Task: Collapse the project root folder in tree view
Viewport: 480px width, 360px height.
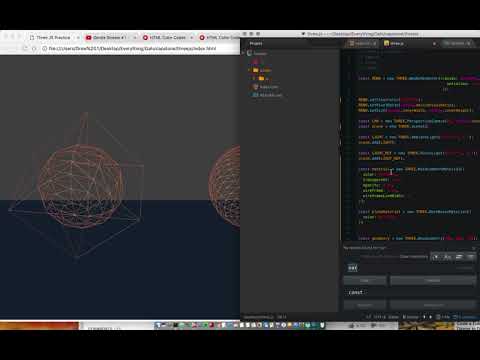Action: pyautogui.click(x=243, y=53)
